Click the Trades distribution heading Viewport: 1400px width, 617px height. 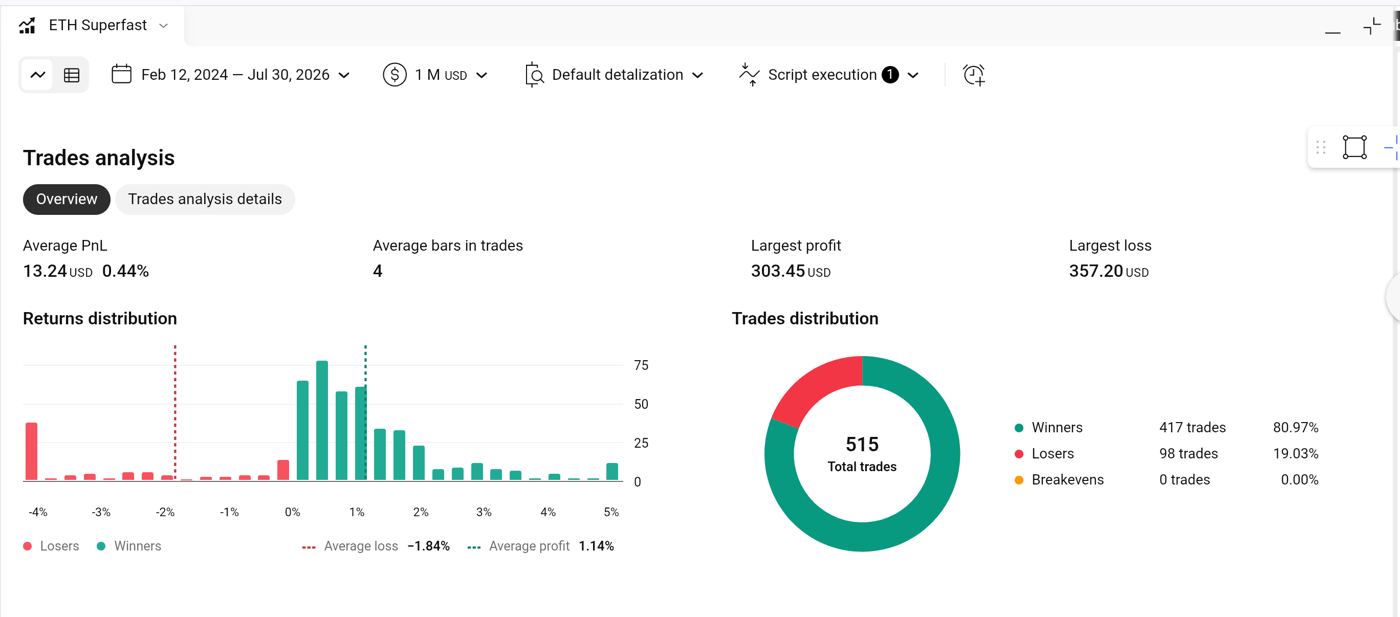pos(805,319)
